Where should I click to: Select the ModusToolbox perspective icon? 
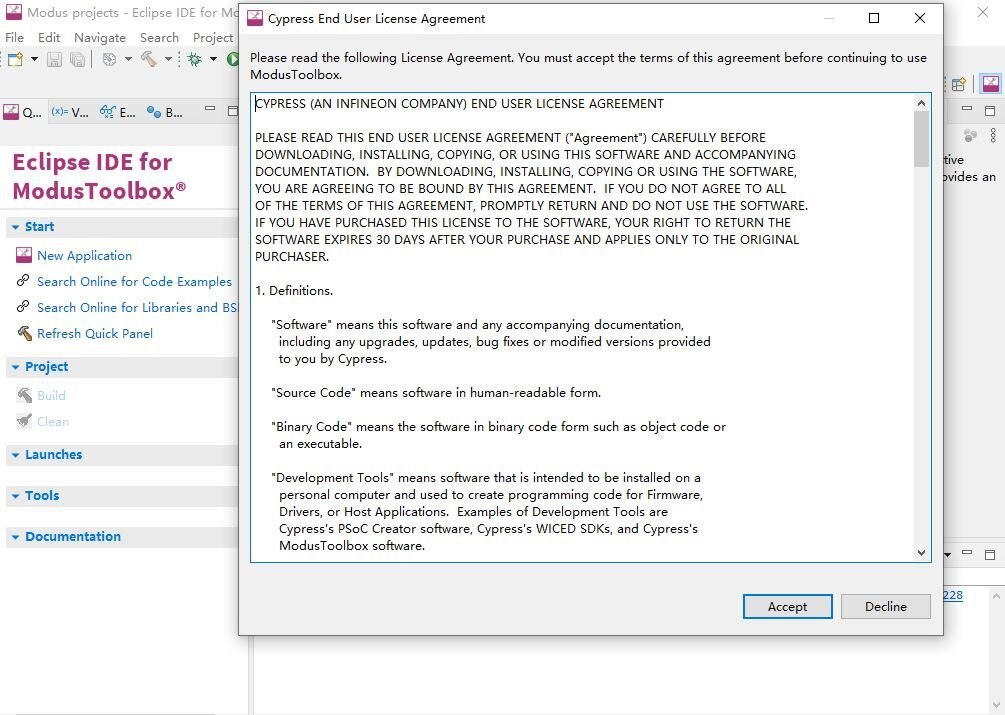click(x=991, y=84)
